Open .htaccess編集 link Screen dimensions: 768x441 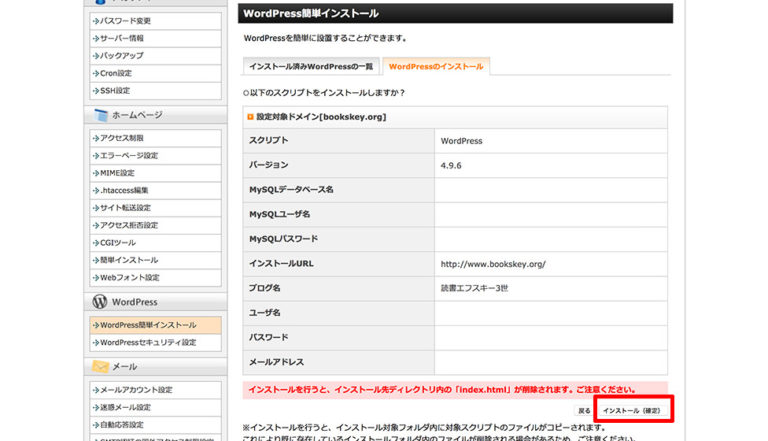pos(156,191)
